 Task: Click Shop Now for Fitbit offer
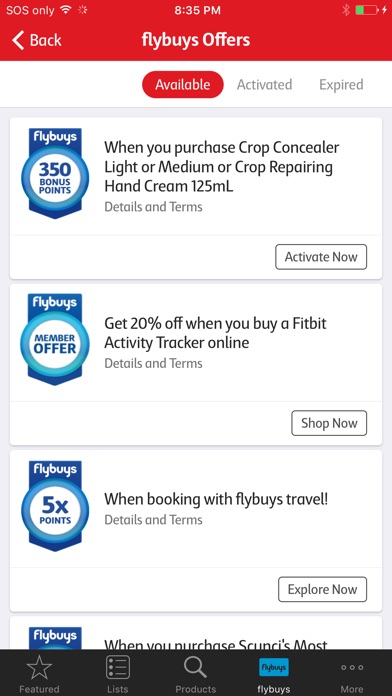[x=329, y=423]
